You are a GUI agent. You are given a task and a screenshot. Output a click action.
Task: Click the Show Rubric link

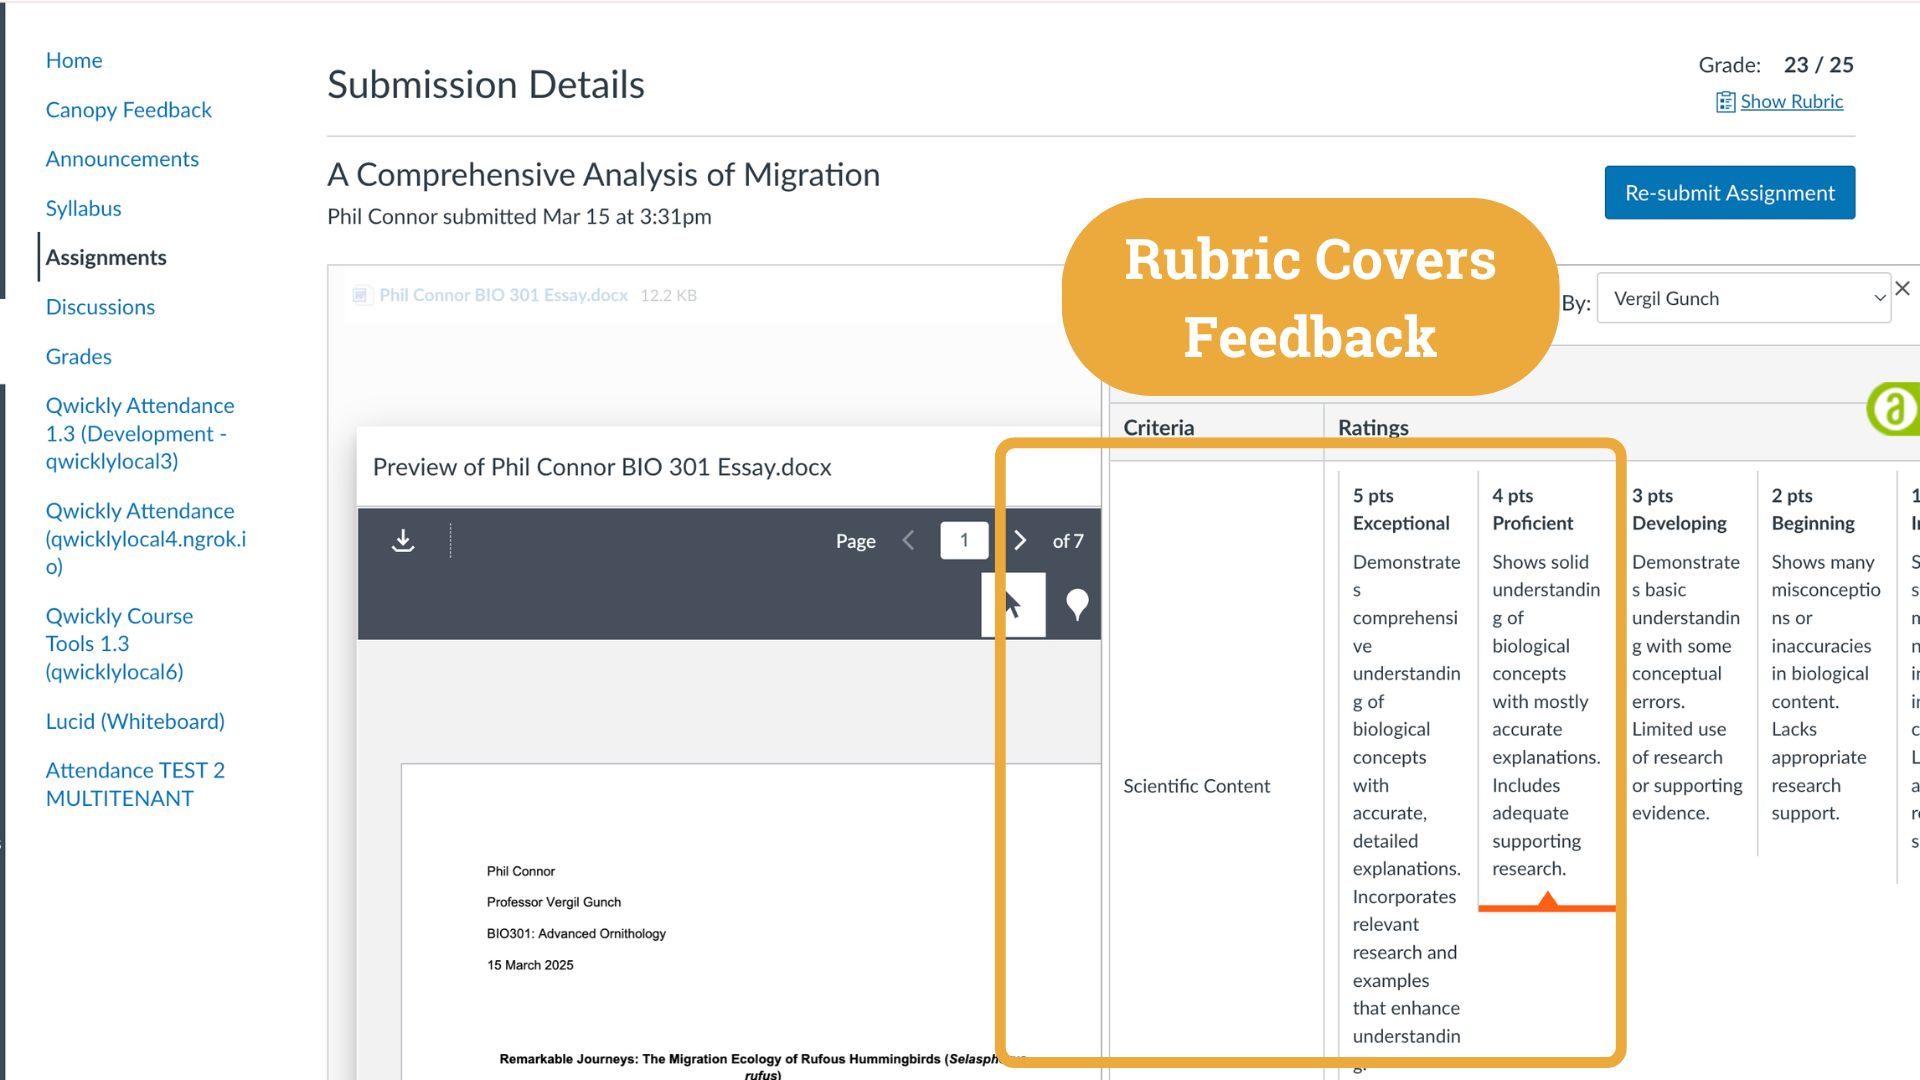click(x=1791, y=102)
